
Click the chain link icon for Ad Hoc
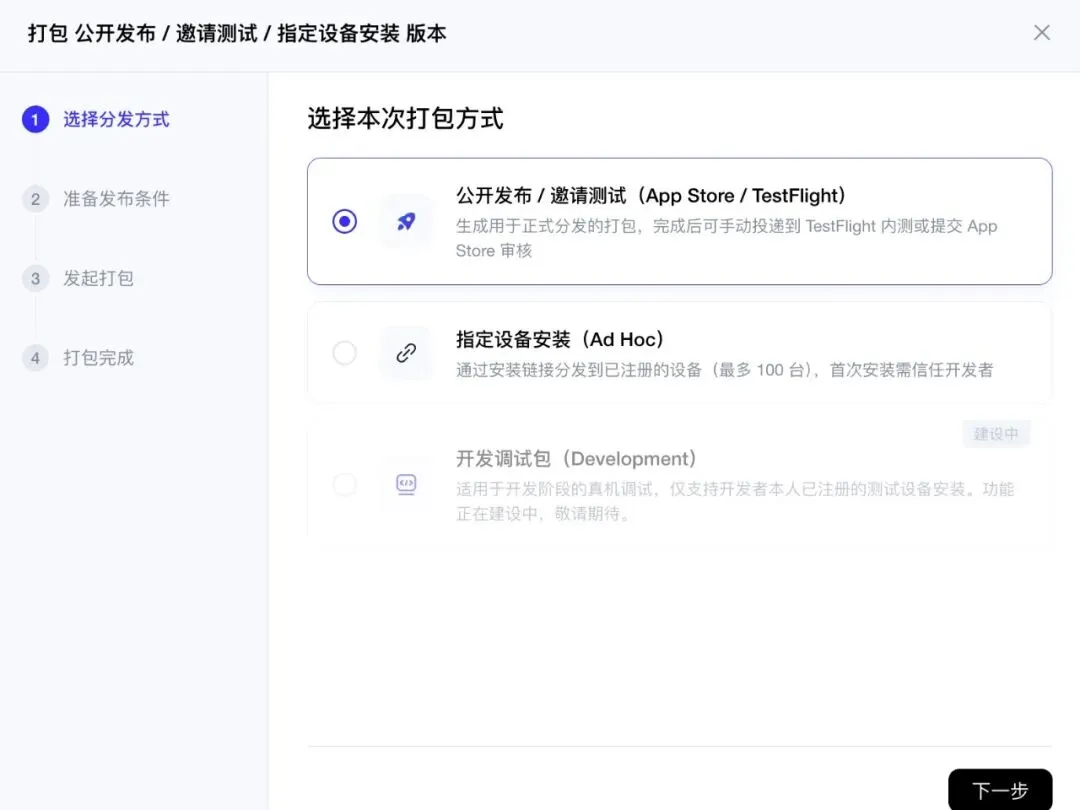click(x=406, y=353)
